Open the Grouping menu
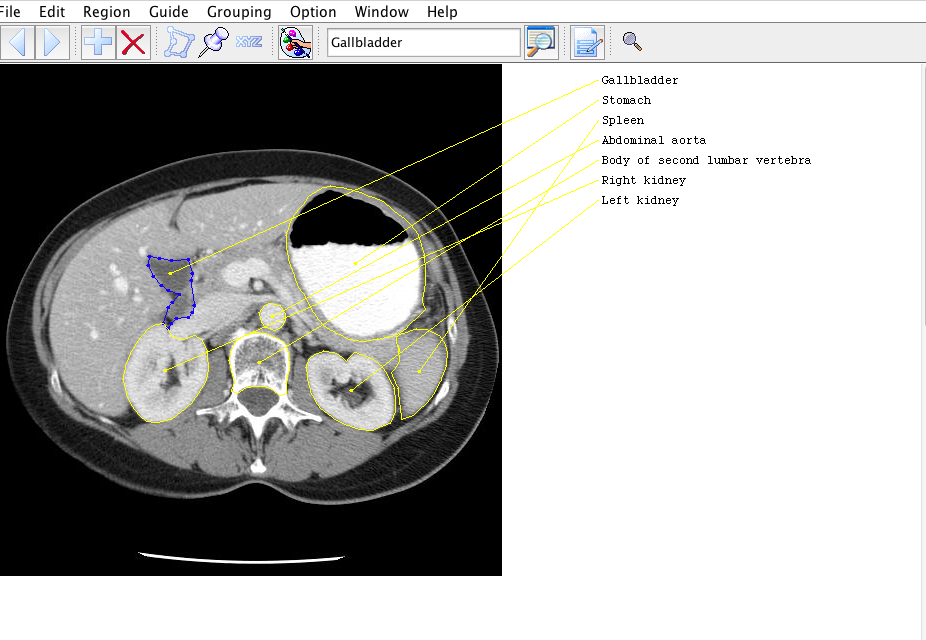This screenshot has width=926, height=640. tap(239, 12)
